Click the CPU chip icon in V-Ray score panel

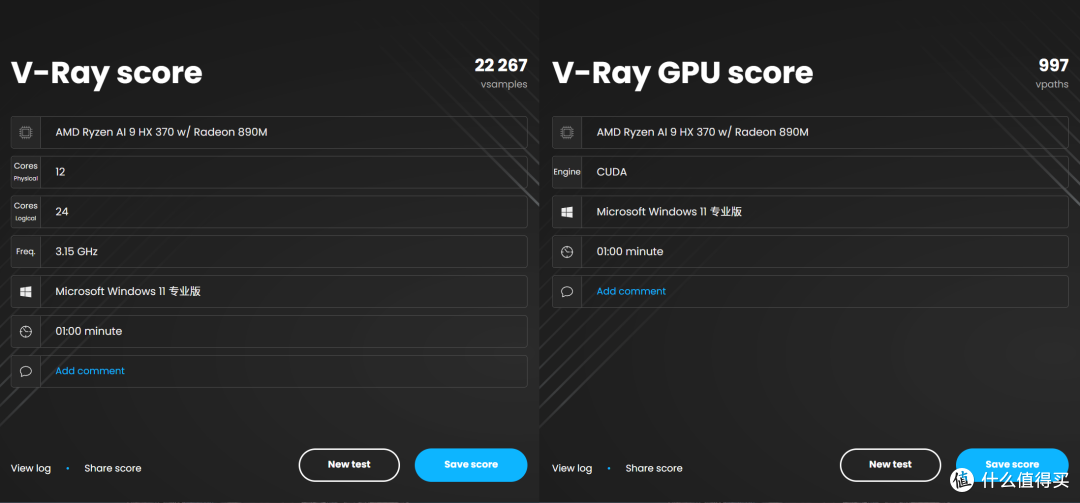click(25, 132)
